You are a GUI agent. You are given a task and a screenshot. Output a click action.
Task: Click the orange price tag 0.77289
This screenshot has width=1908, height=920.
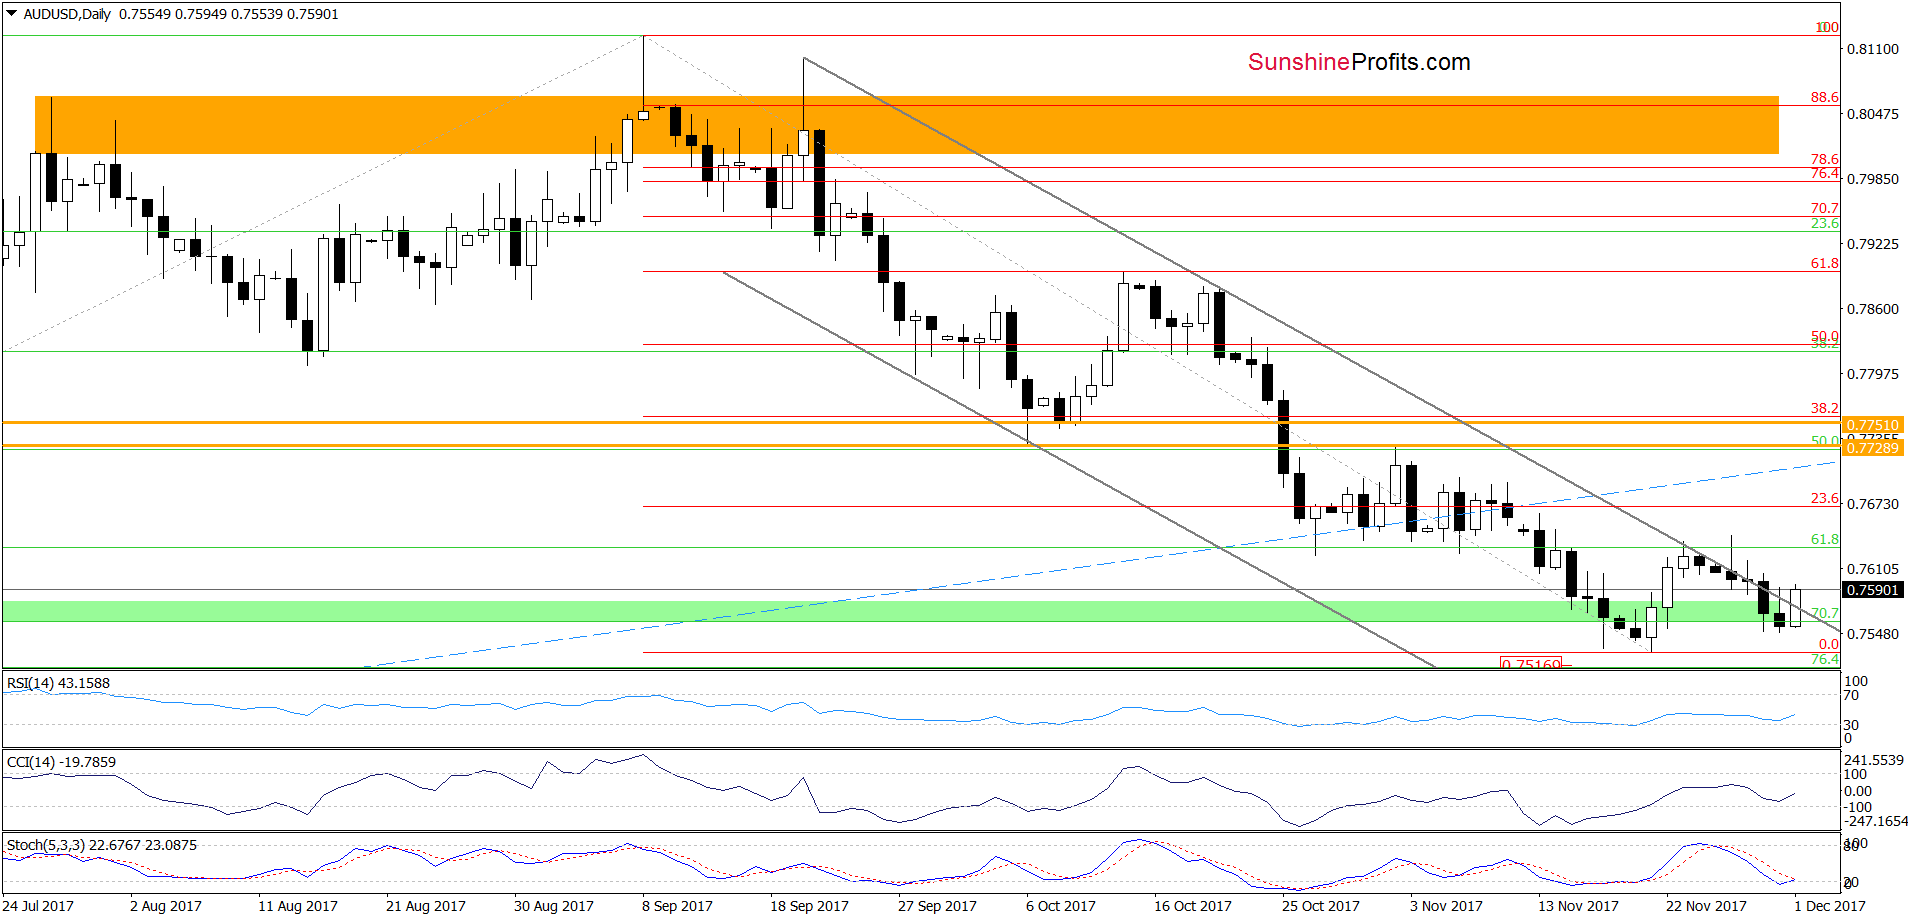(x=1872, y=448)
